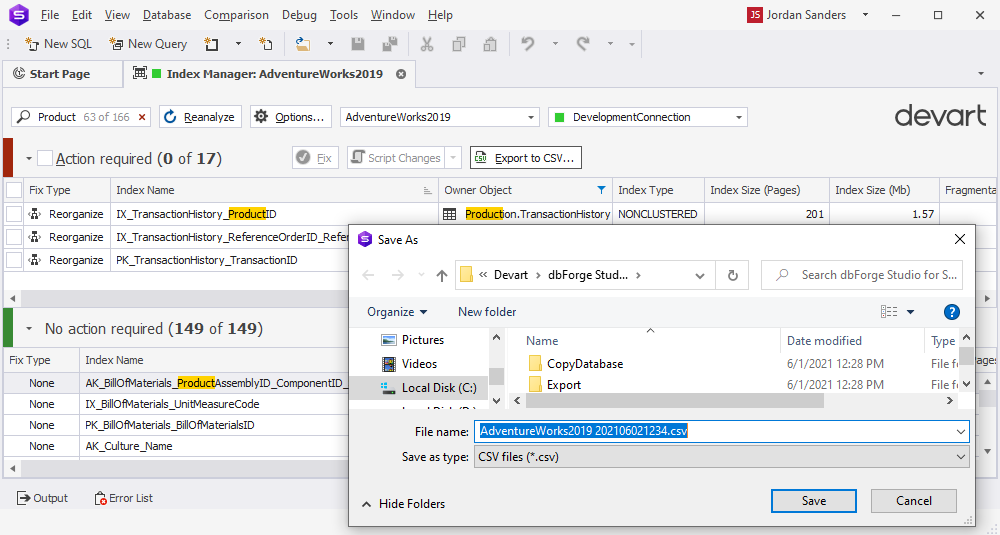Check the IX_TransactionHistory_ProductID row checkbox
1000x535 pixels.
point(13,214)
